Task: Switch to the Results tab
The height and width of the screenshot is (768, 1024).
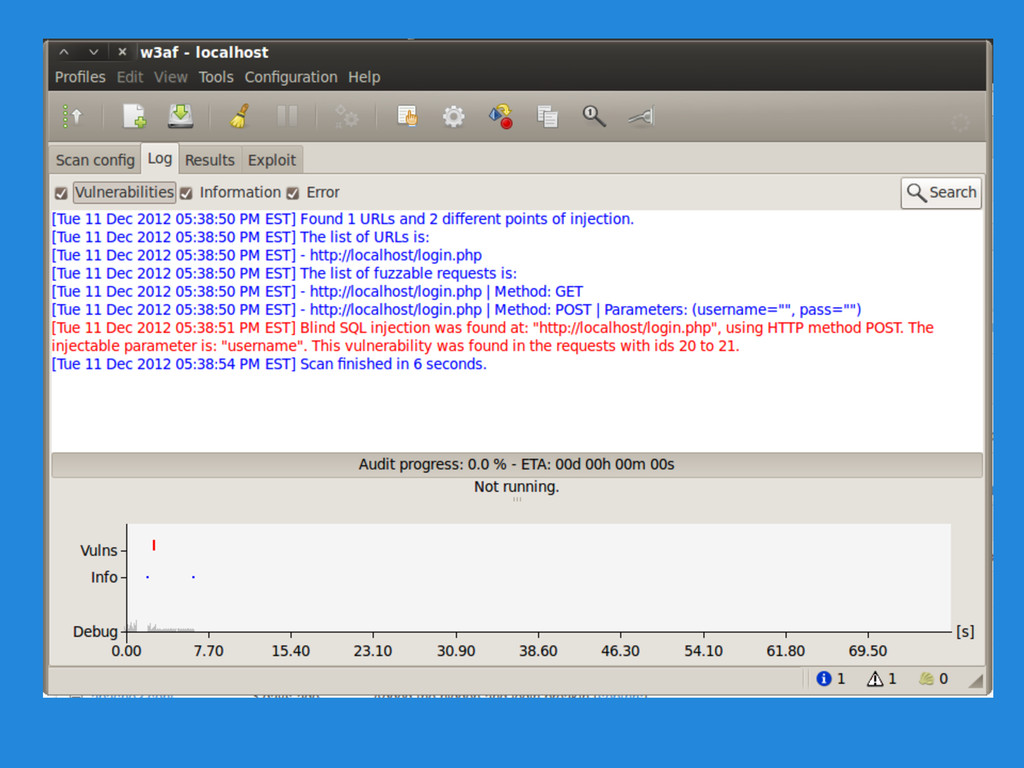Action: pos(210,160)
